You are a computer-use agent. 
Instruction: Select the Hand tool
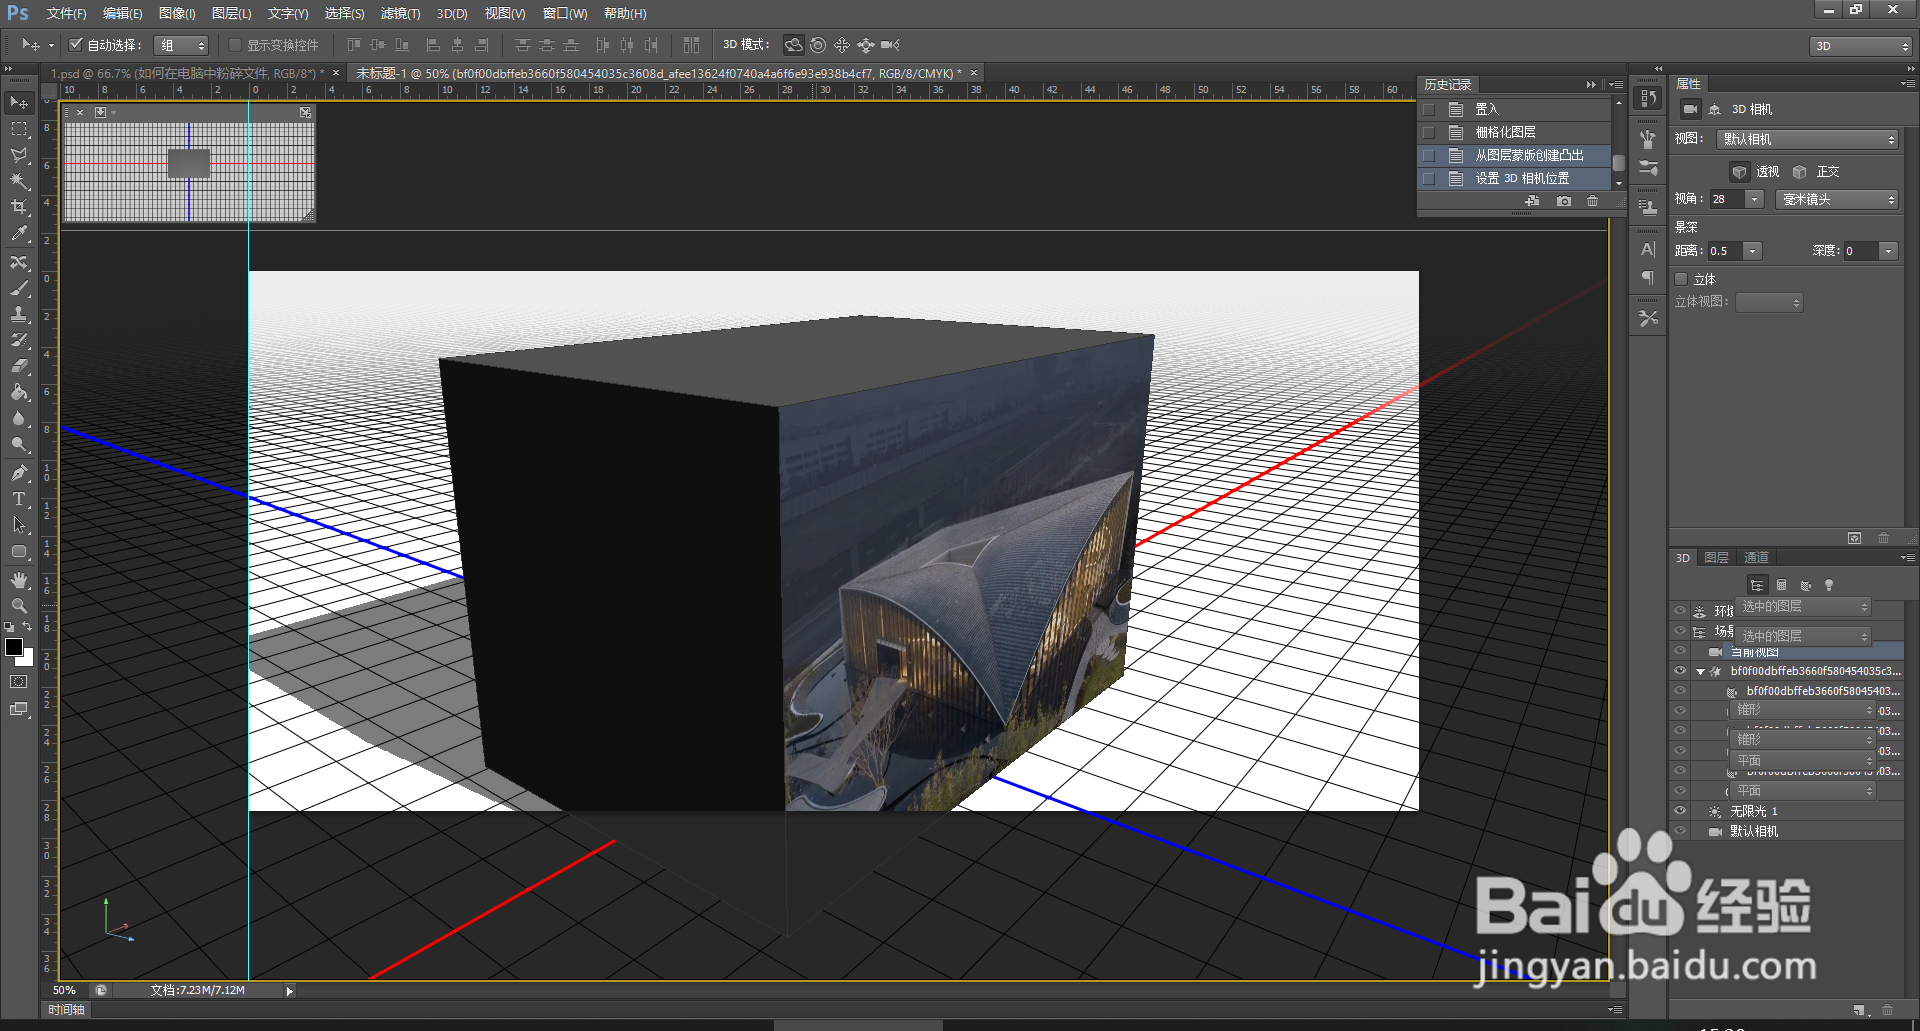point(19,580)
